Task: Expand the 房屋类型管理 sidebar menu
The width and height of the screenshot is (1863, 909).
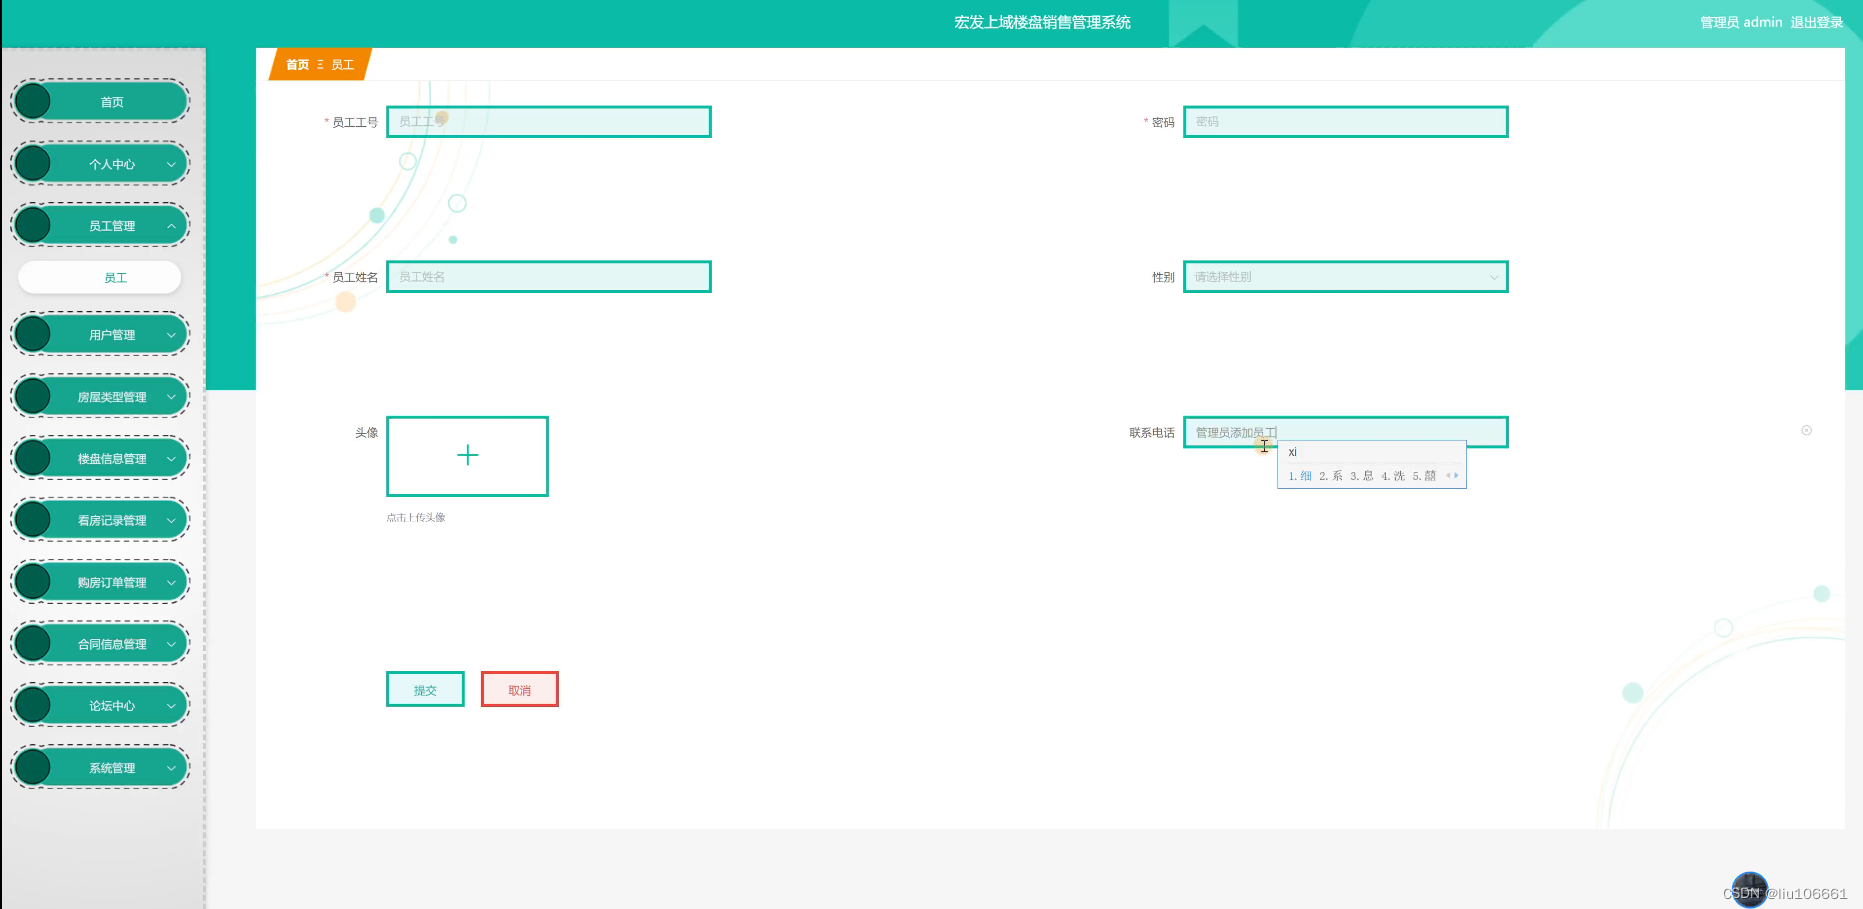Action: point(100,397)
